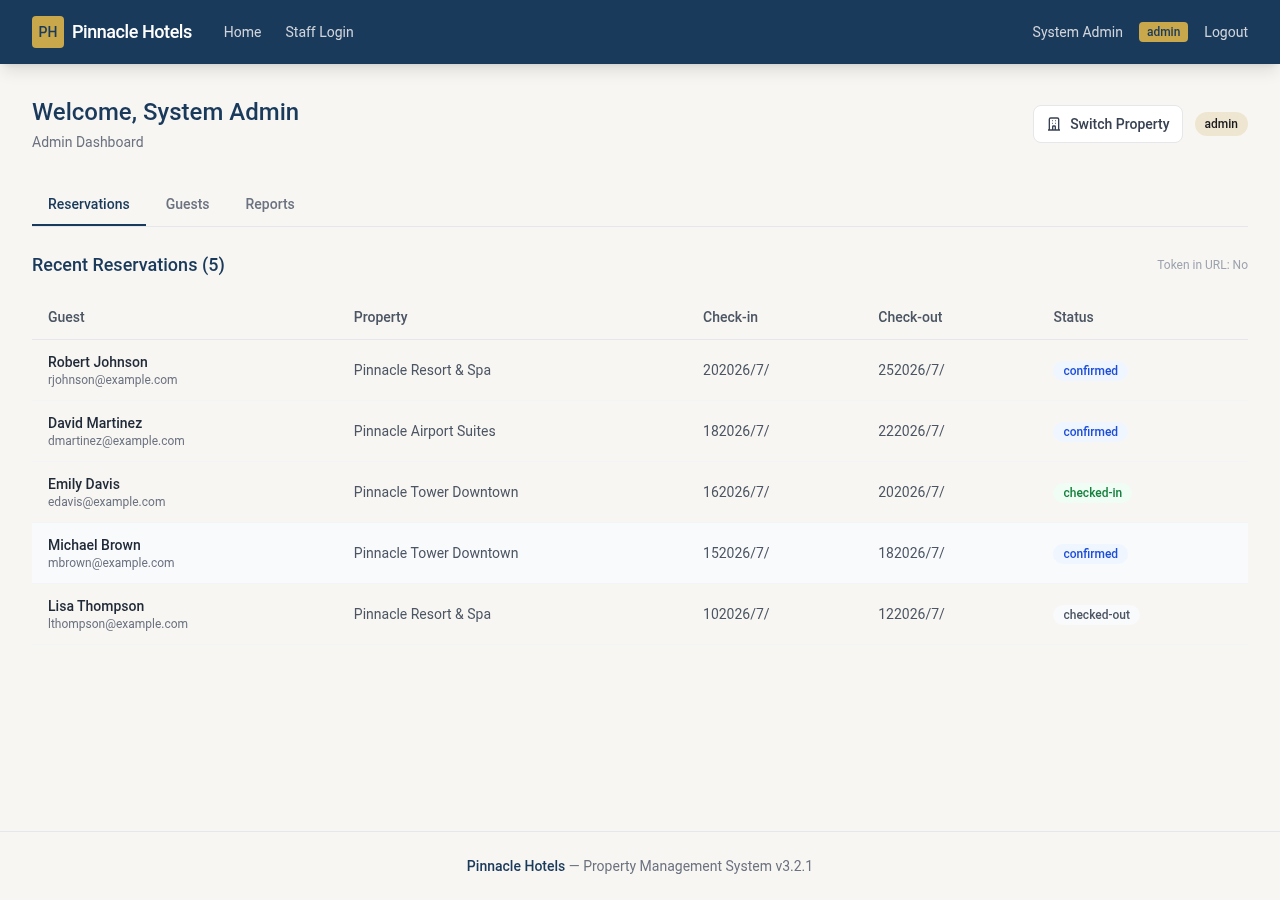Click footer text Property Management System v3.2.1
Screen dimensions: 1280x900
click(x=698, y=866)
